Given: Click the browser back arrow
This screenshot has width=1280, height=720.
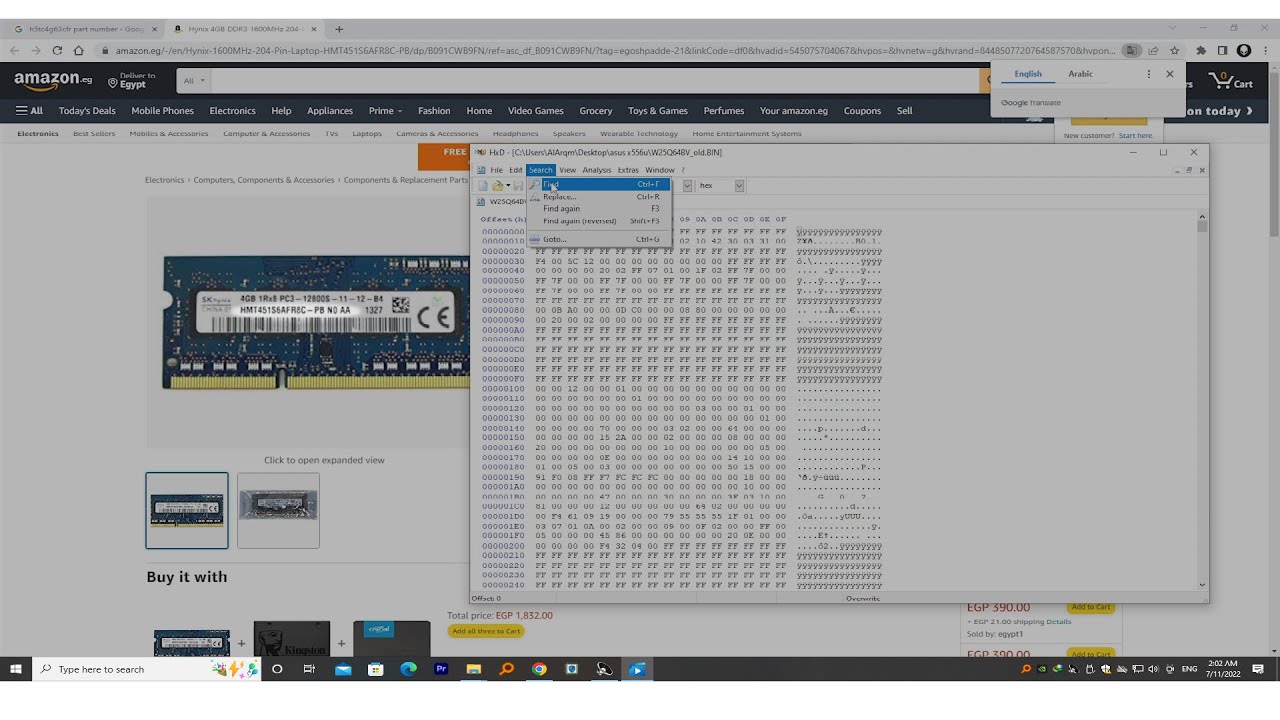Looking at the screenshot, I should [x=14, y=50].
